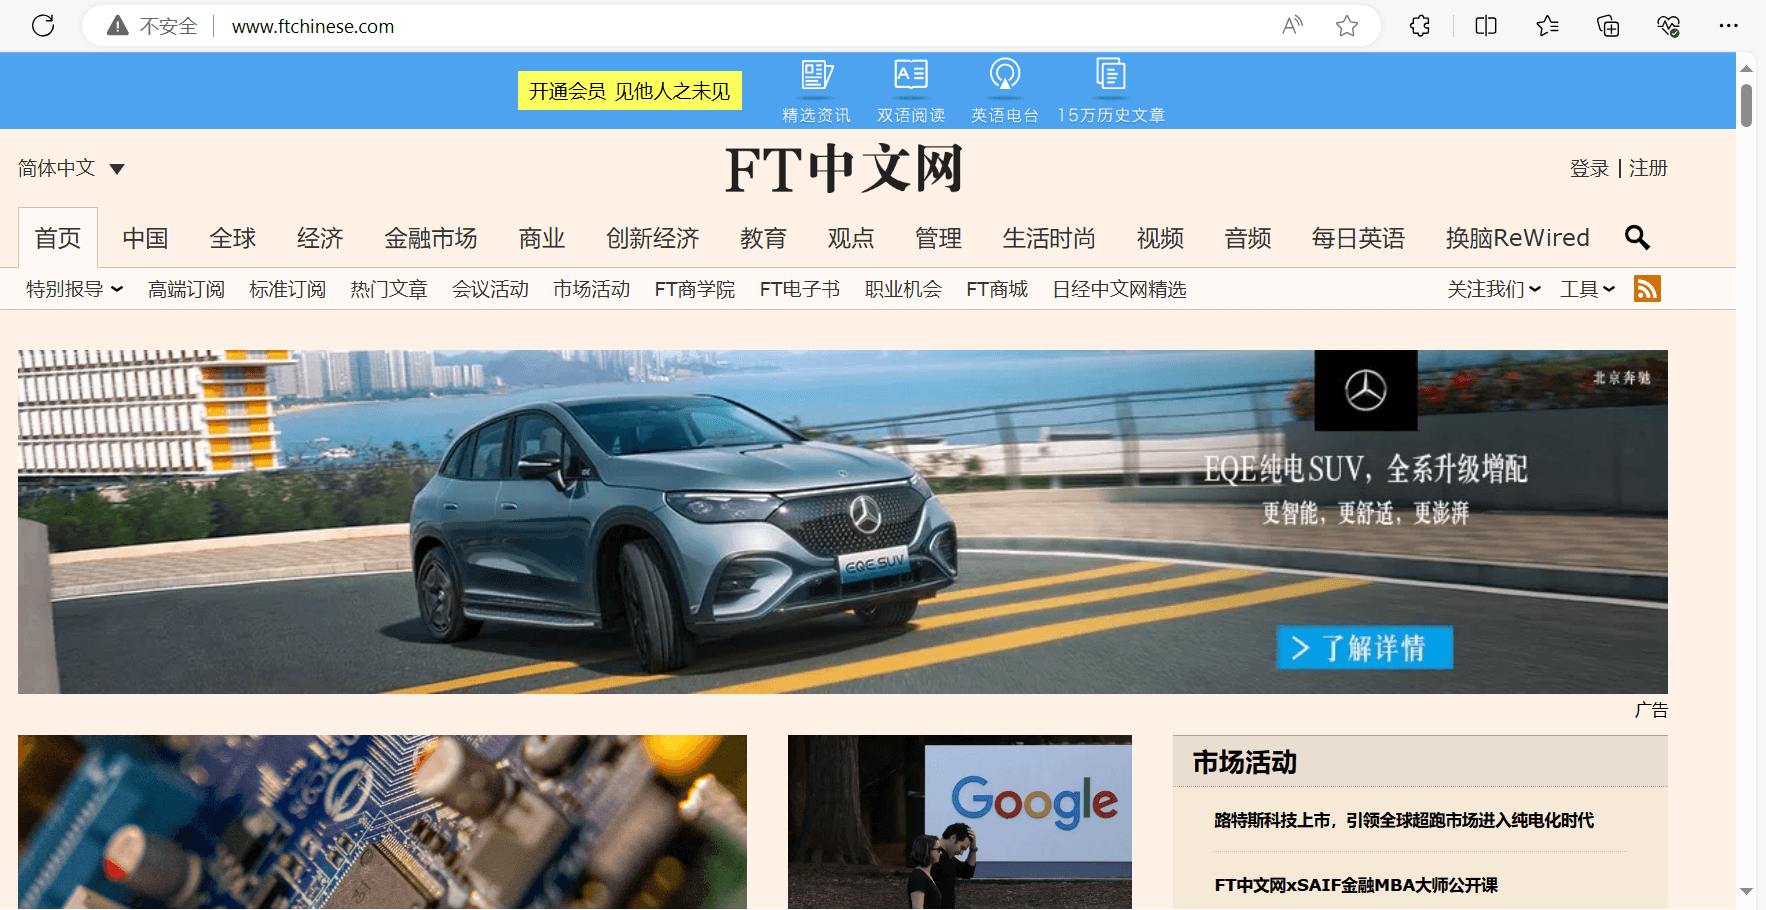Open the 教育 section
The height and width of the screenshot is (910, 1766).
tap(763, 238)
